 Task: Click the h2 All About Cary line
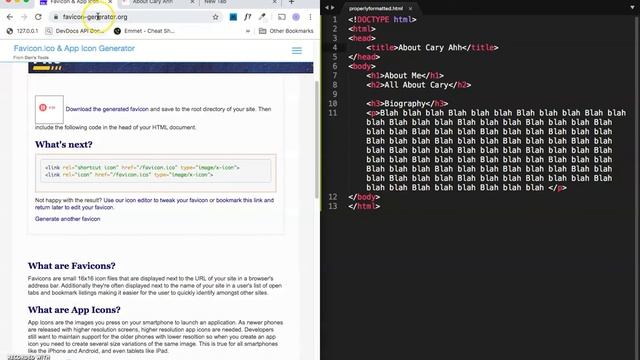click(419, 85)
